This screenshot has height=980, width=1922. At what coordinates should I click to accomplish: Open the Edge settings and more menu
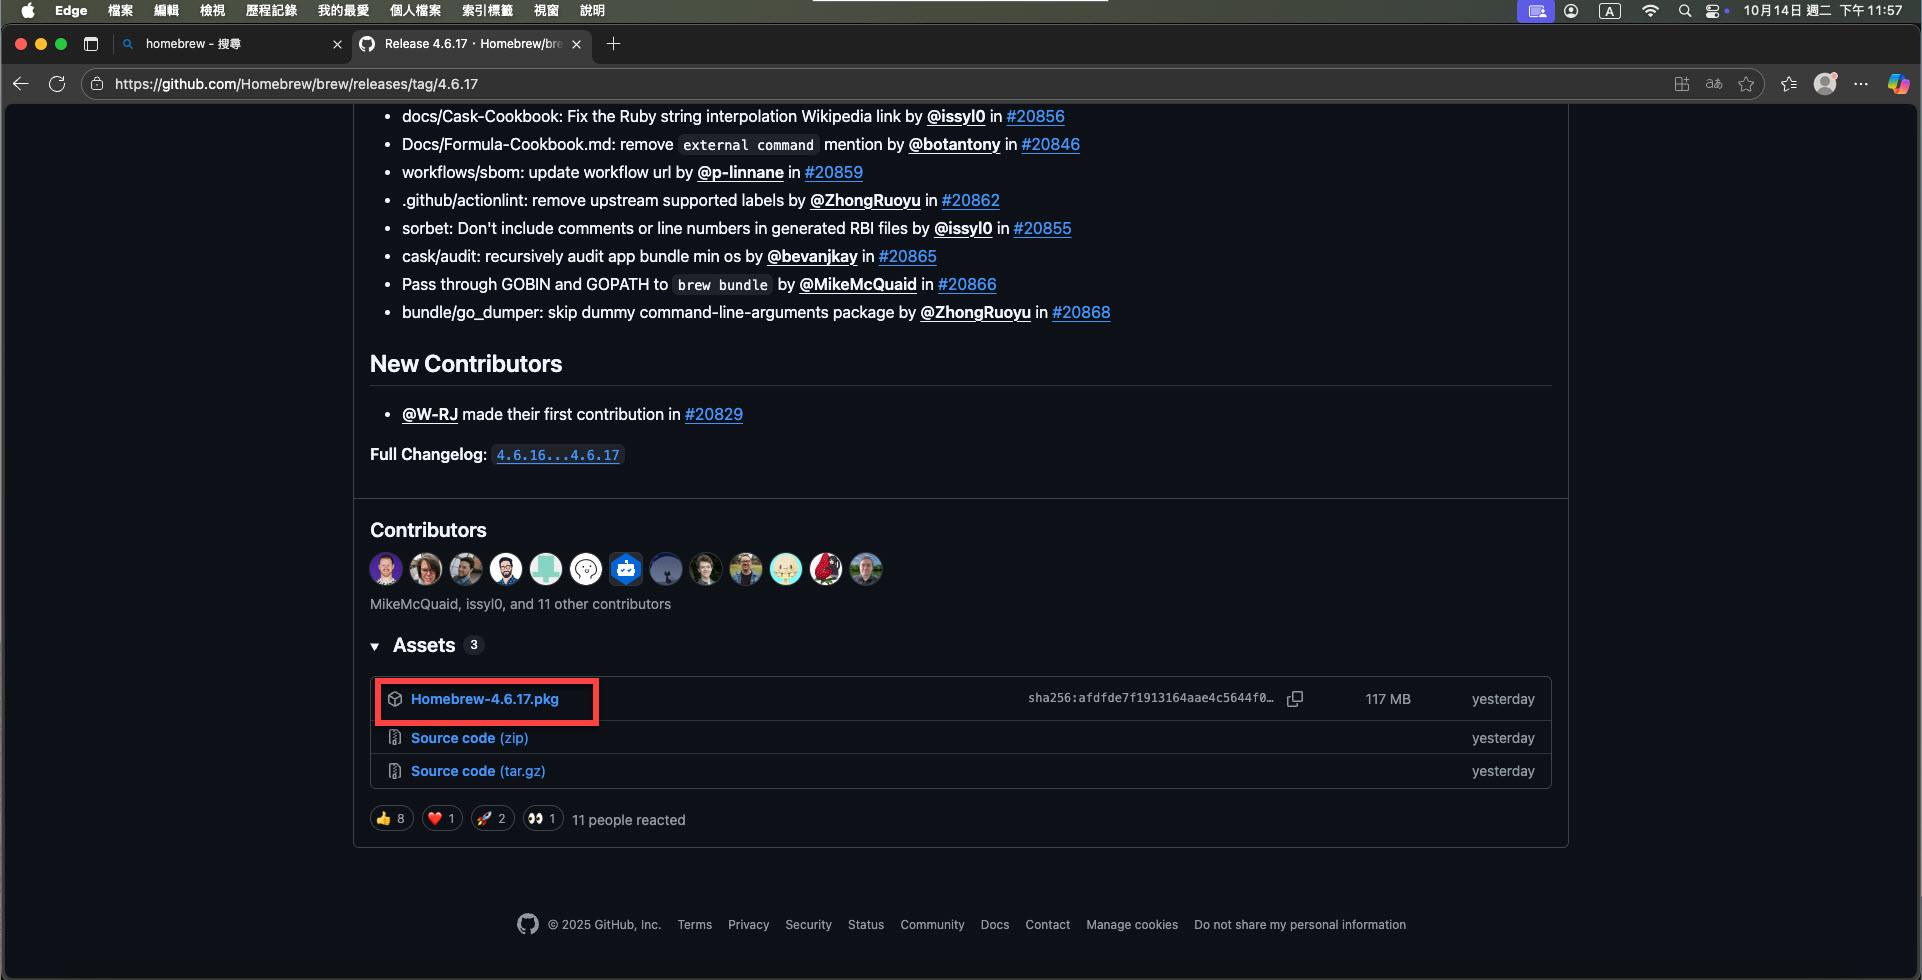point(1860,84)
